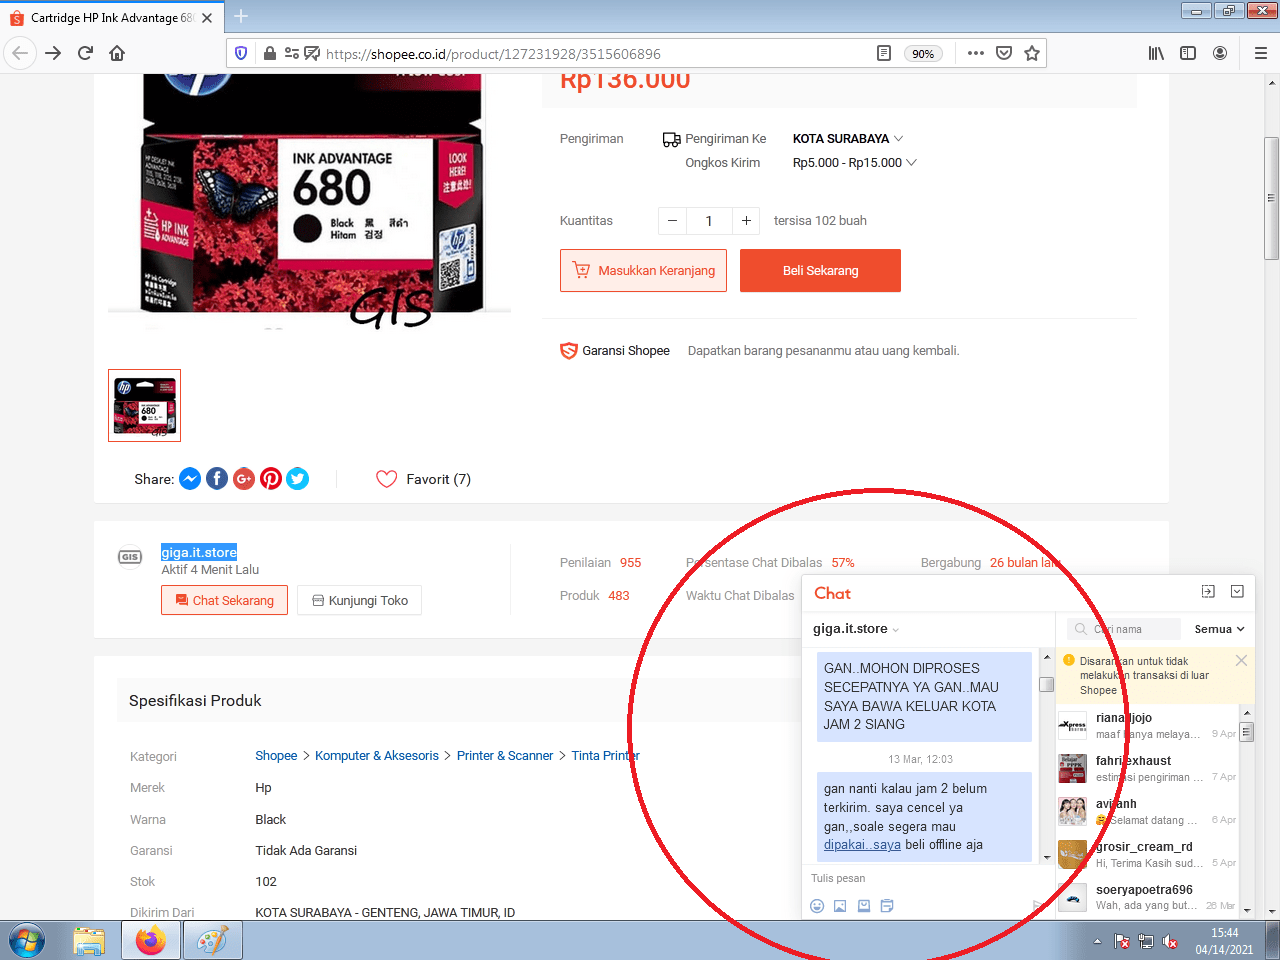This screenshot has height=960, width=1280.
Task: Decrease quantity with the minus button
Action: tap(672, 221)
